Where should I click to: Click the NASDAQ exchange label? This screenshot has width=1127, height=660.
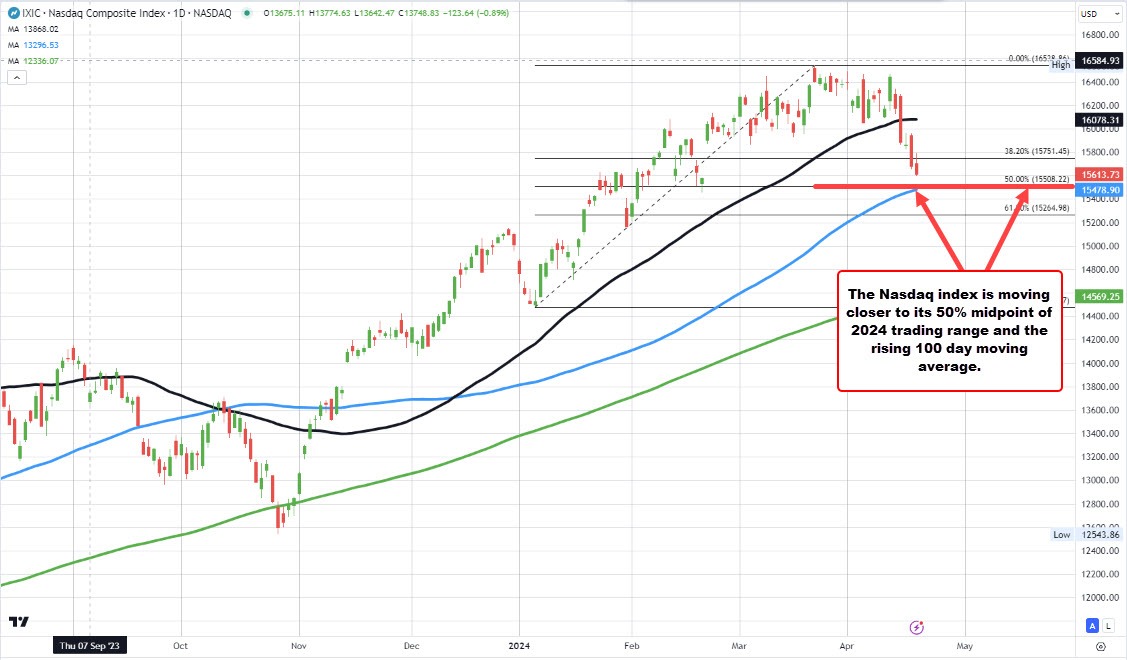tap(214, 13)
